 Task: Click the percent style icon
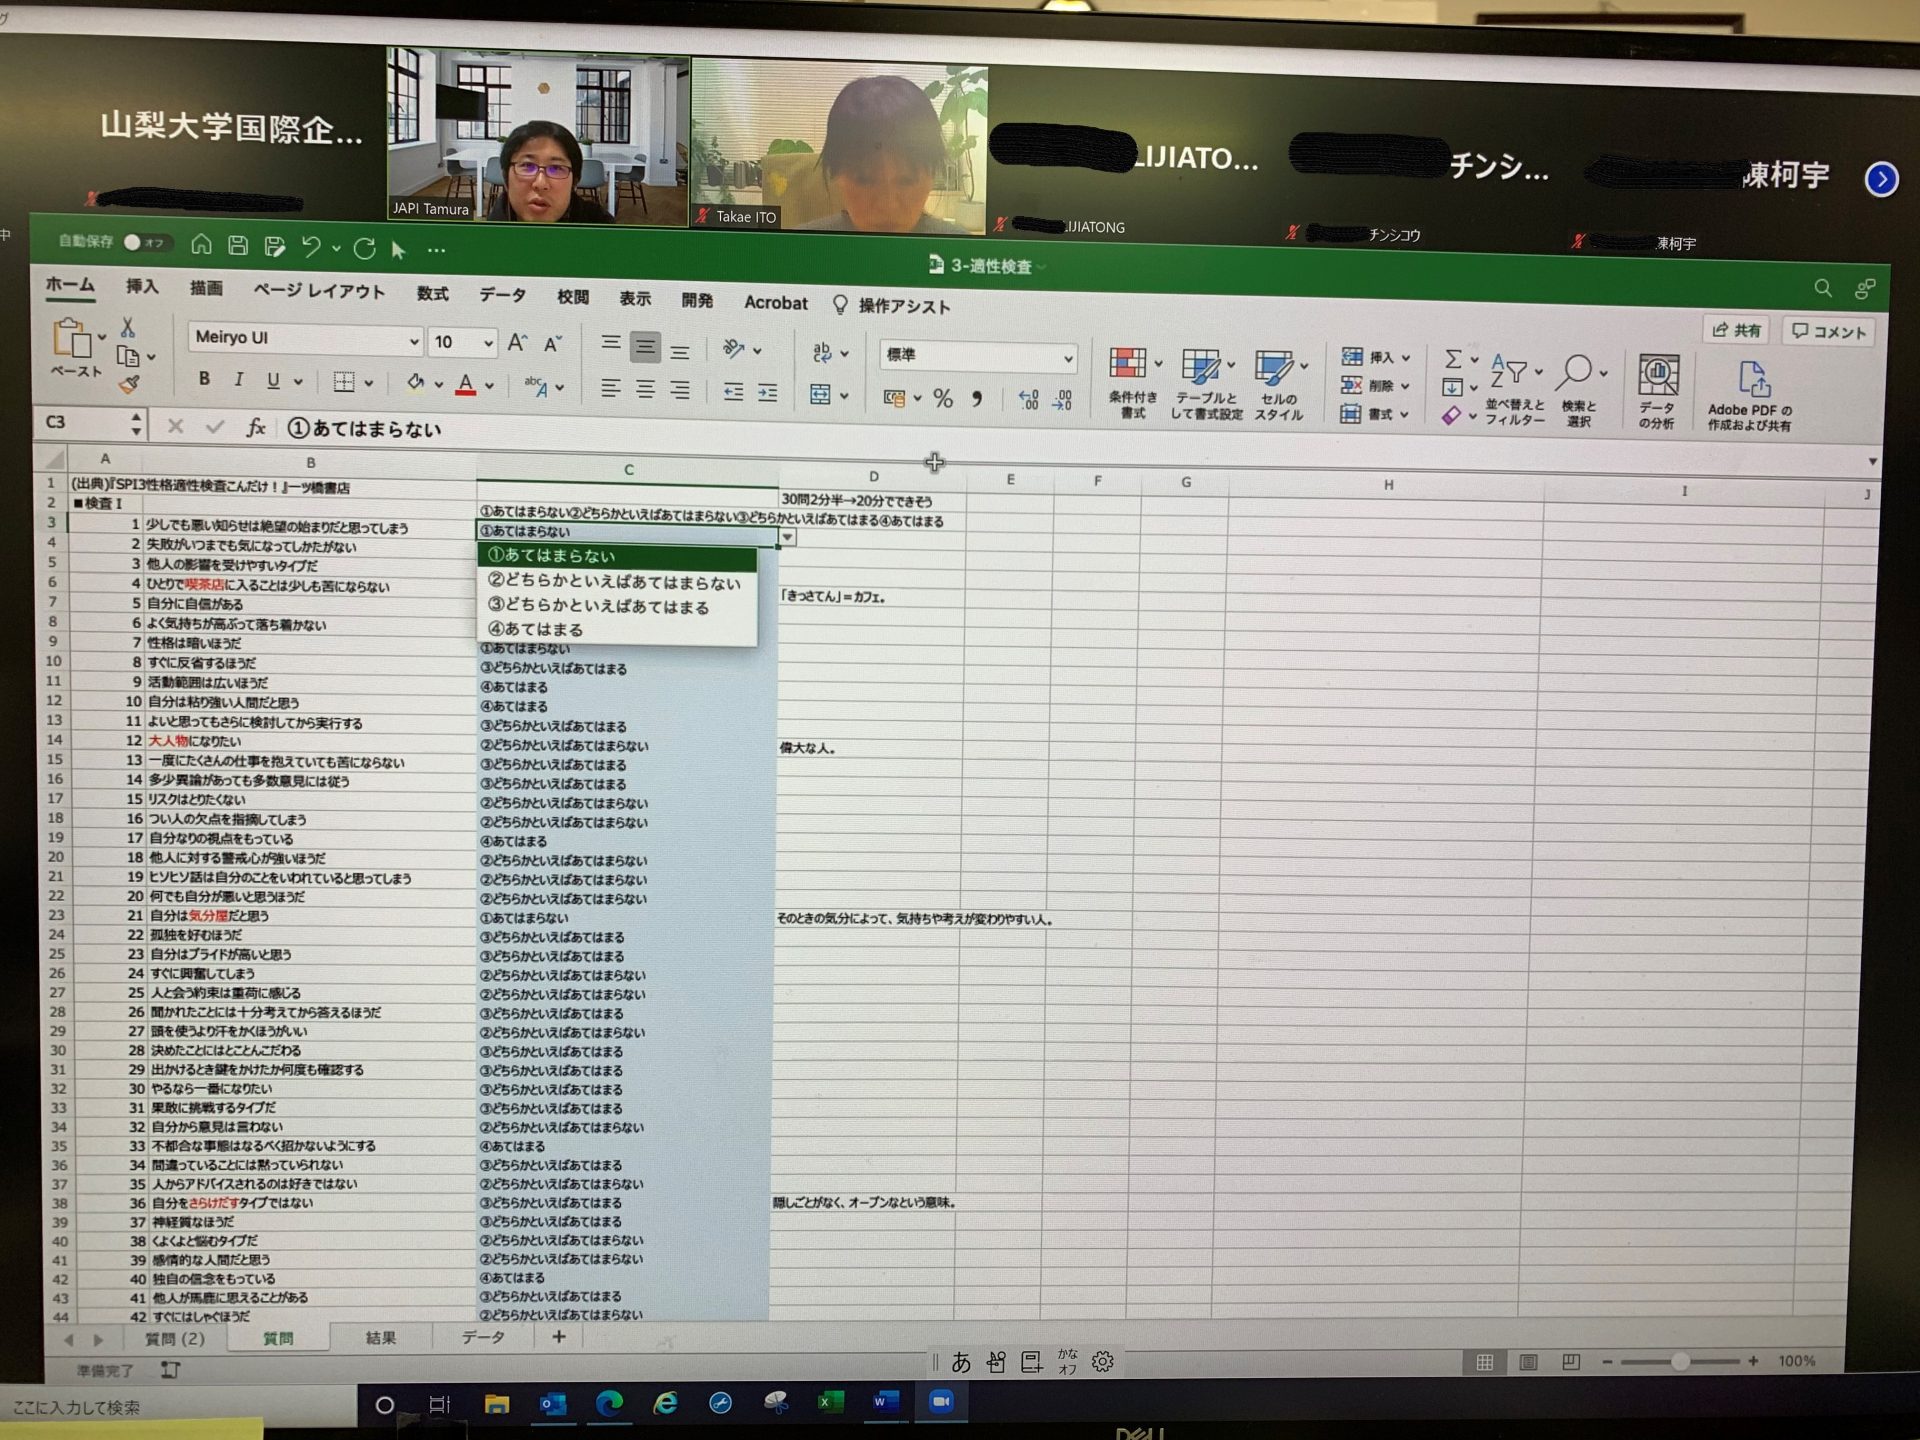click(x=942, y=399)
